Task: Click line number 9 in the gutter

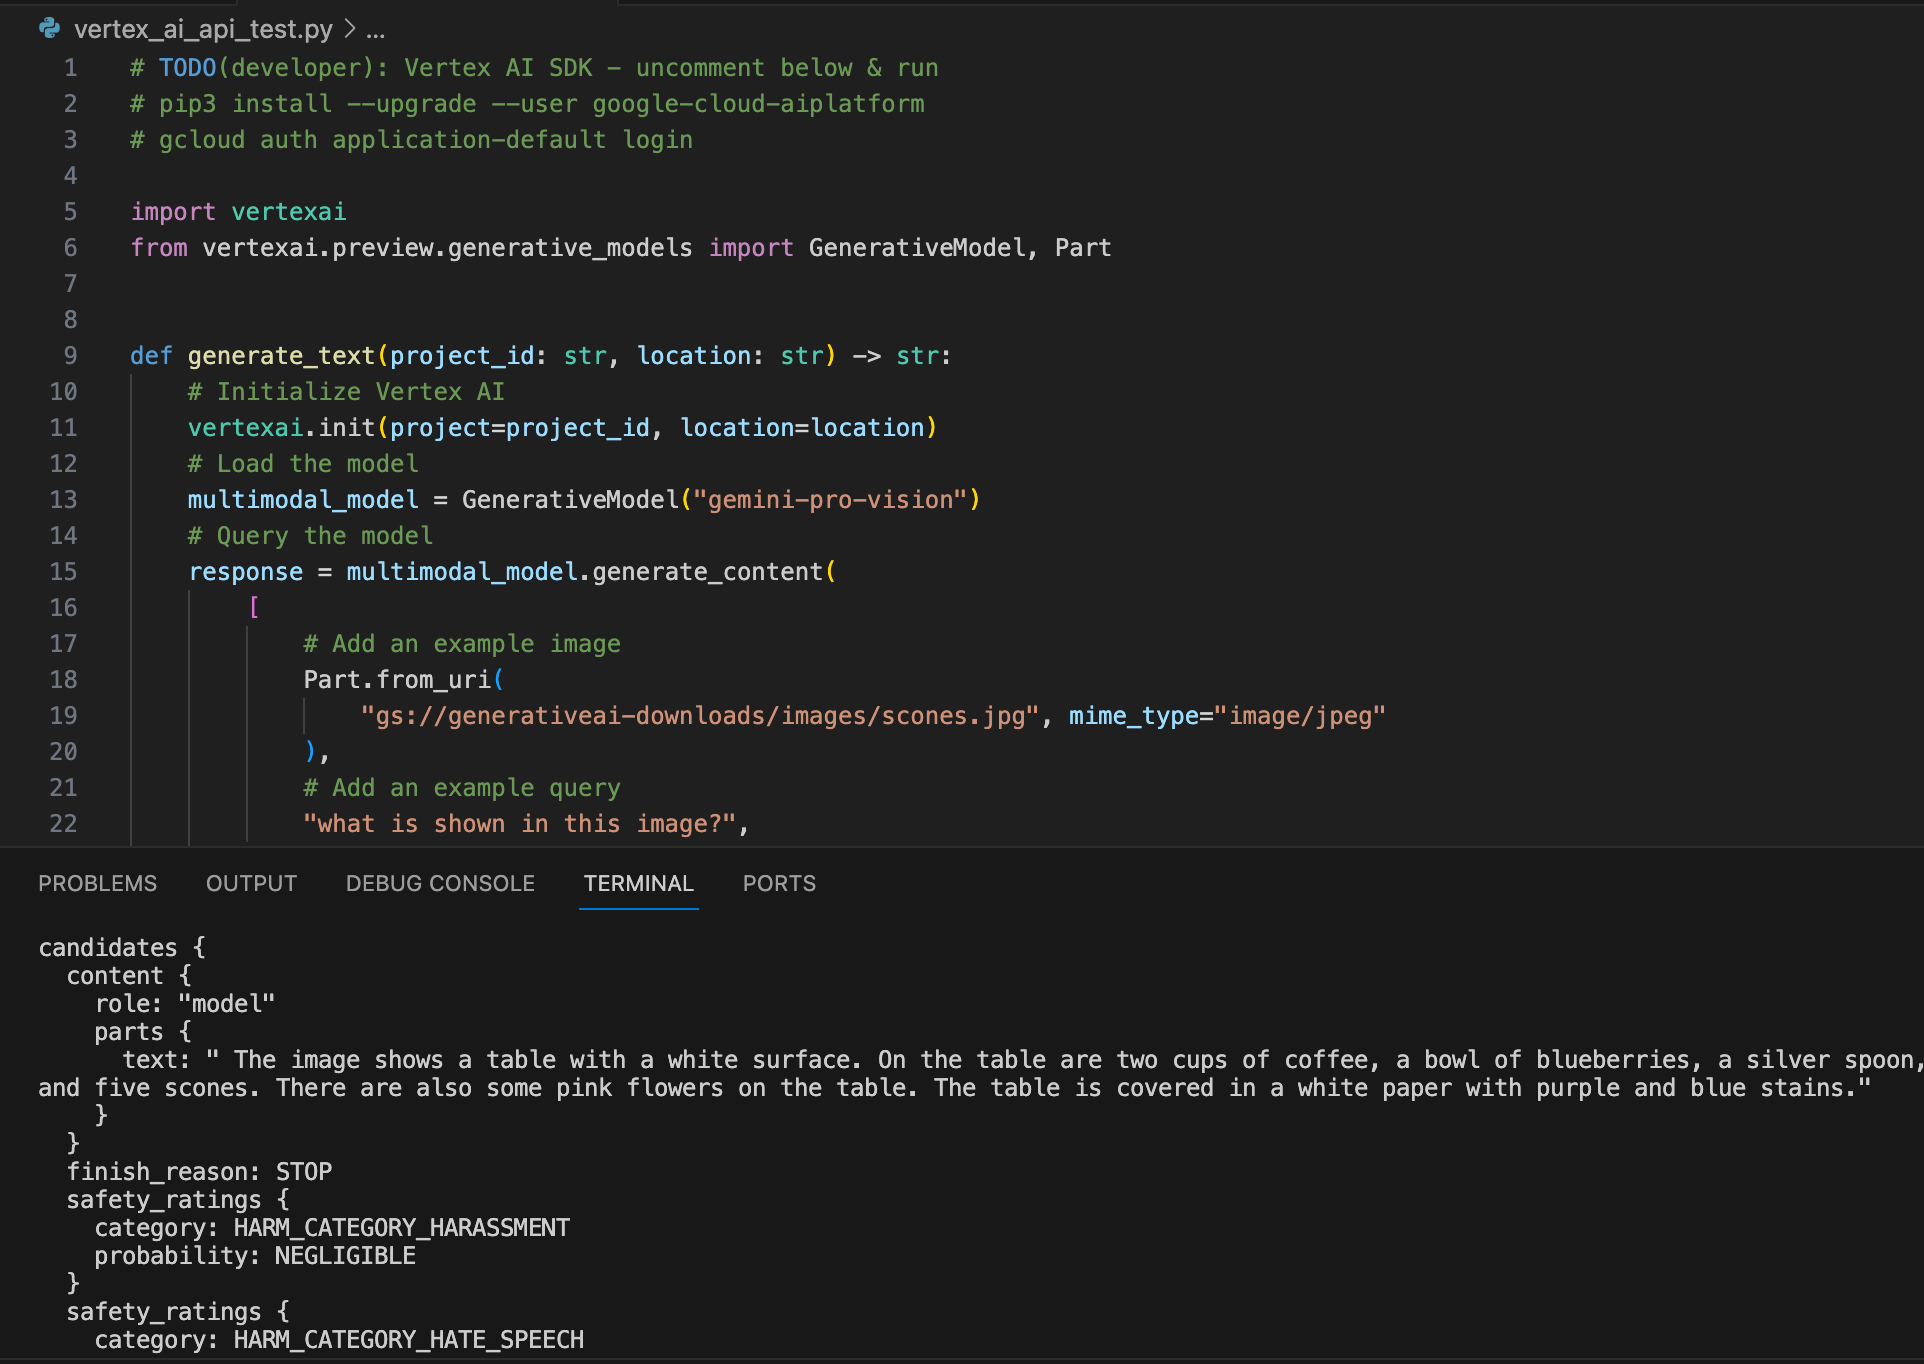Action: coord(70,356)
